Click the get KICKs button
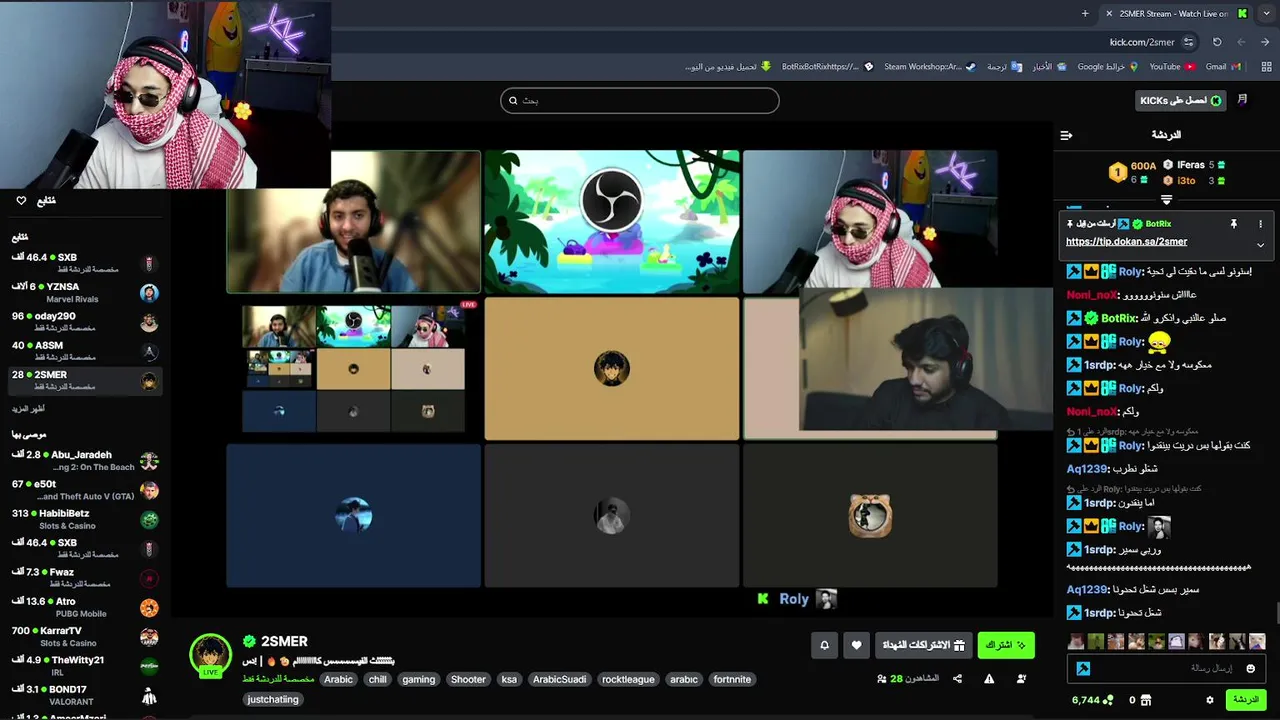Screen dimensions: 1280x720 pyautogui.click(x=1181, y=100)
